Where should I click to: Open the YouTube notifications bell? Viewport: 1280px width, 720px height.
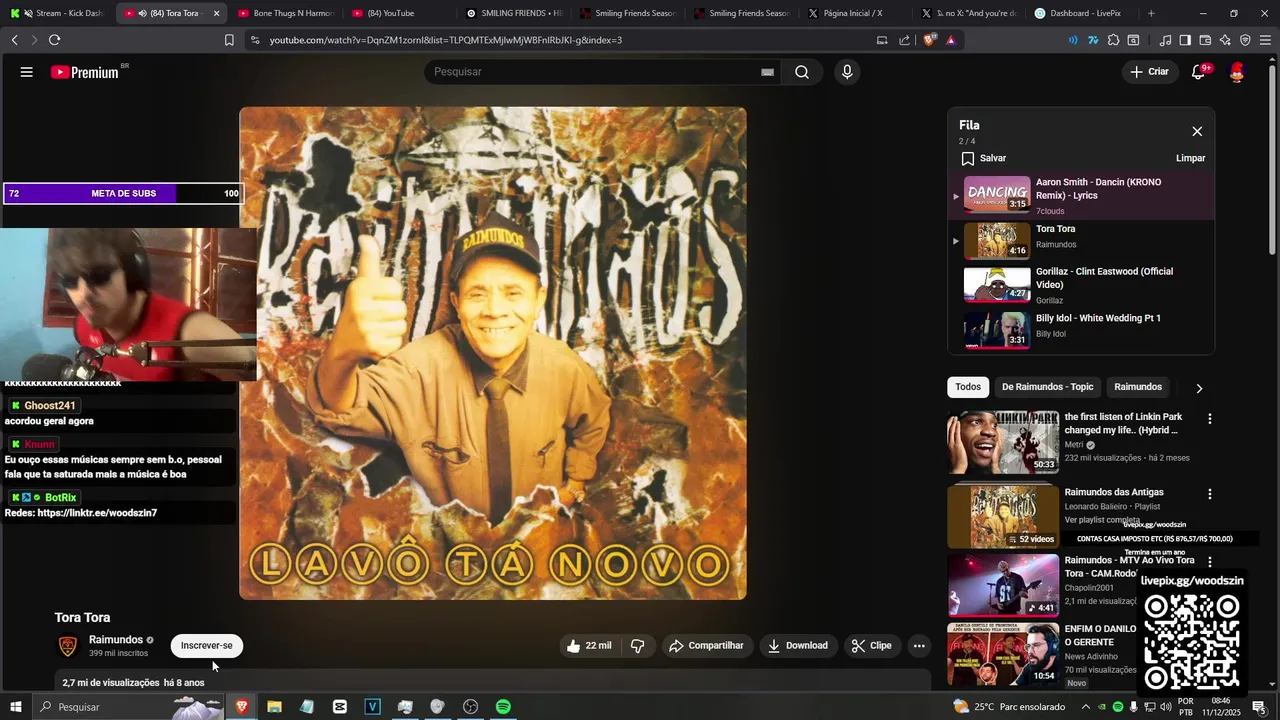pos(1199,72)
